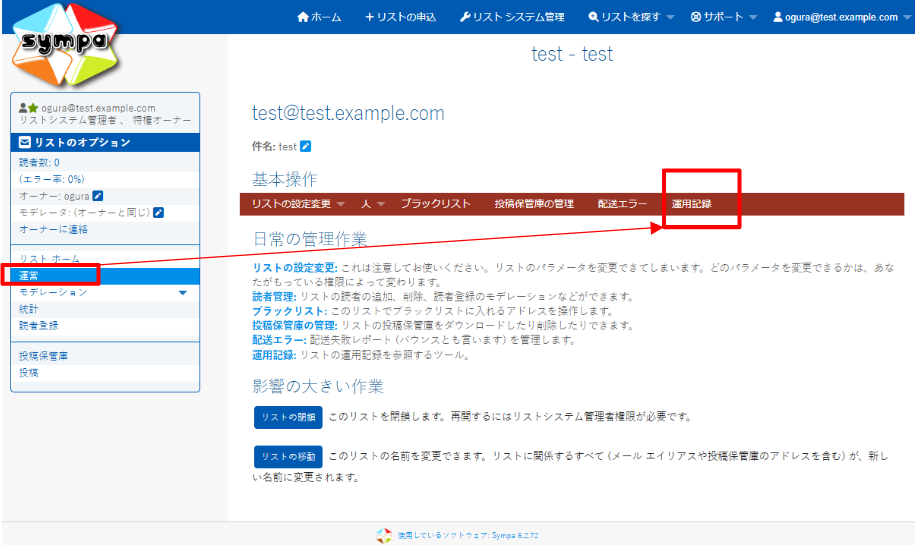
Task: Click the edit icon next to 件名: test
Action: pyautogui.click(x=306, y=146)
